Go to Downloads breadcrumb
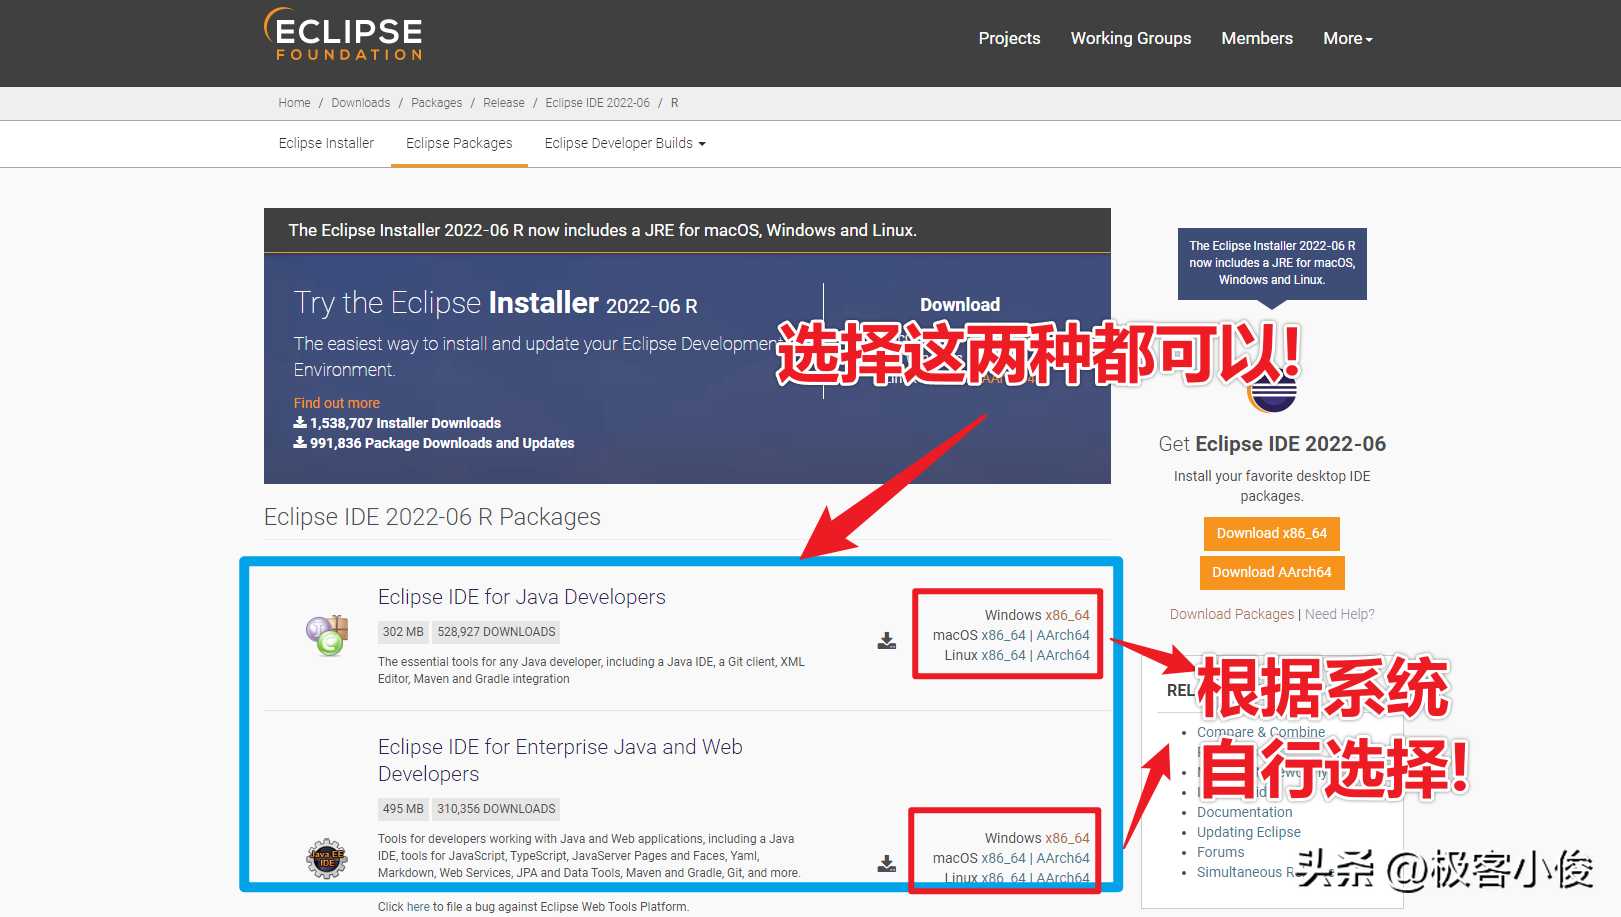 click(361, 103)
